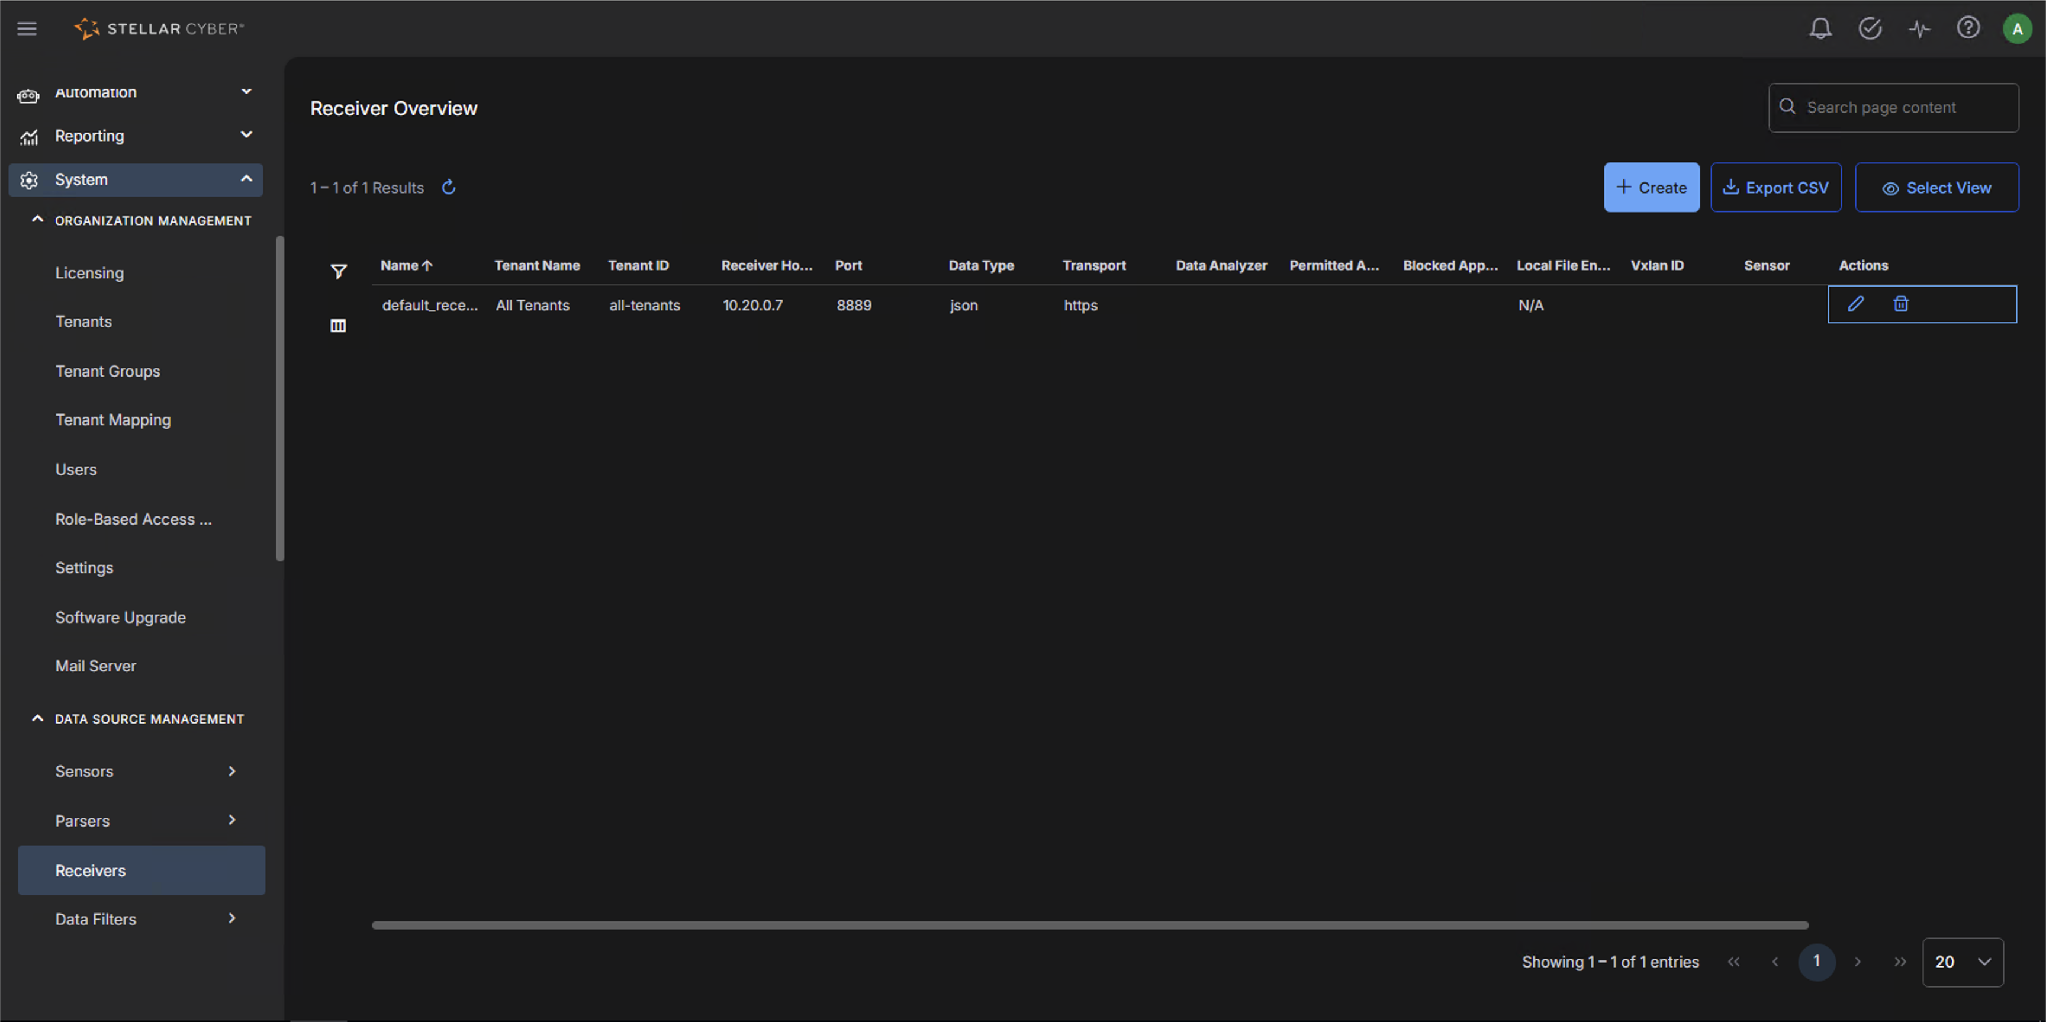Viewport: 2046px width, 1022px height.
Task: Refresh the receiver results list
Action: coord(449,187)
